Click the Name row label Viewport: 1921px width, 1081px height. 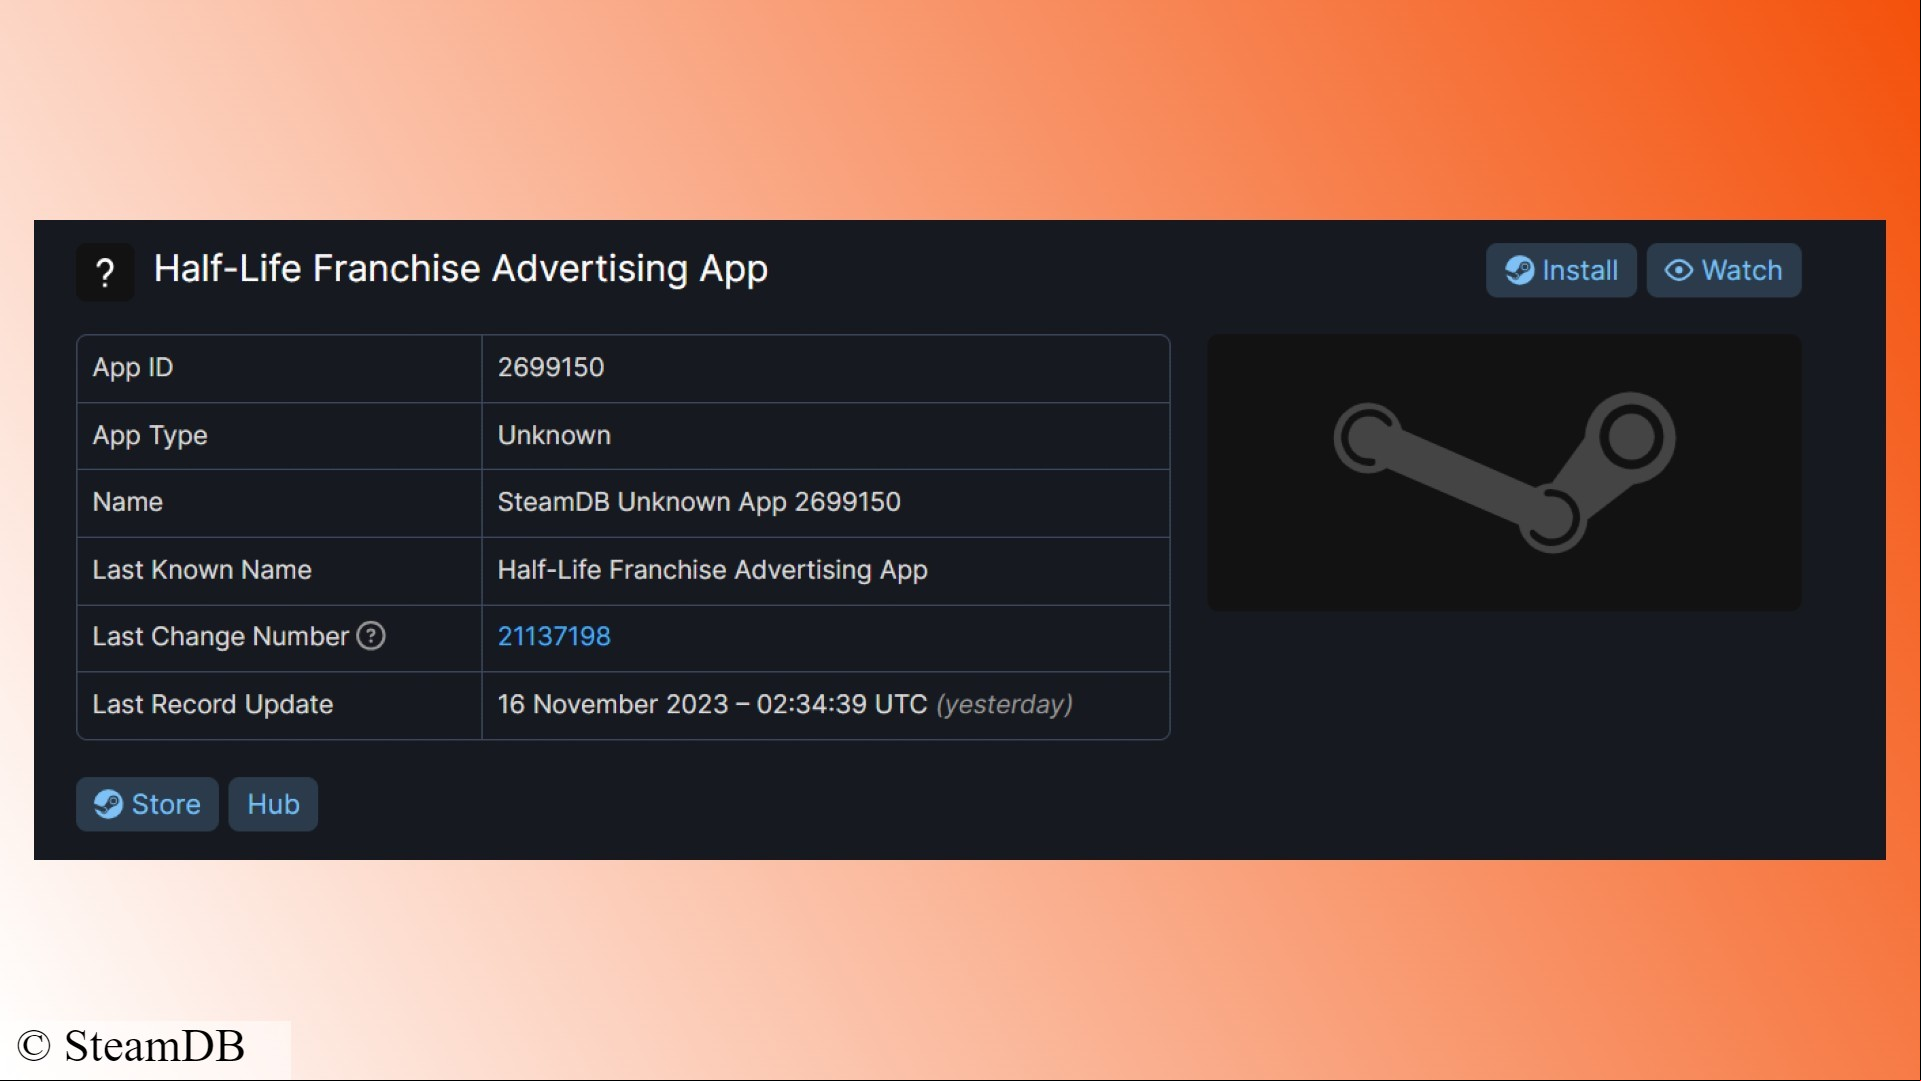click(x=128, y=502)
